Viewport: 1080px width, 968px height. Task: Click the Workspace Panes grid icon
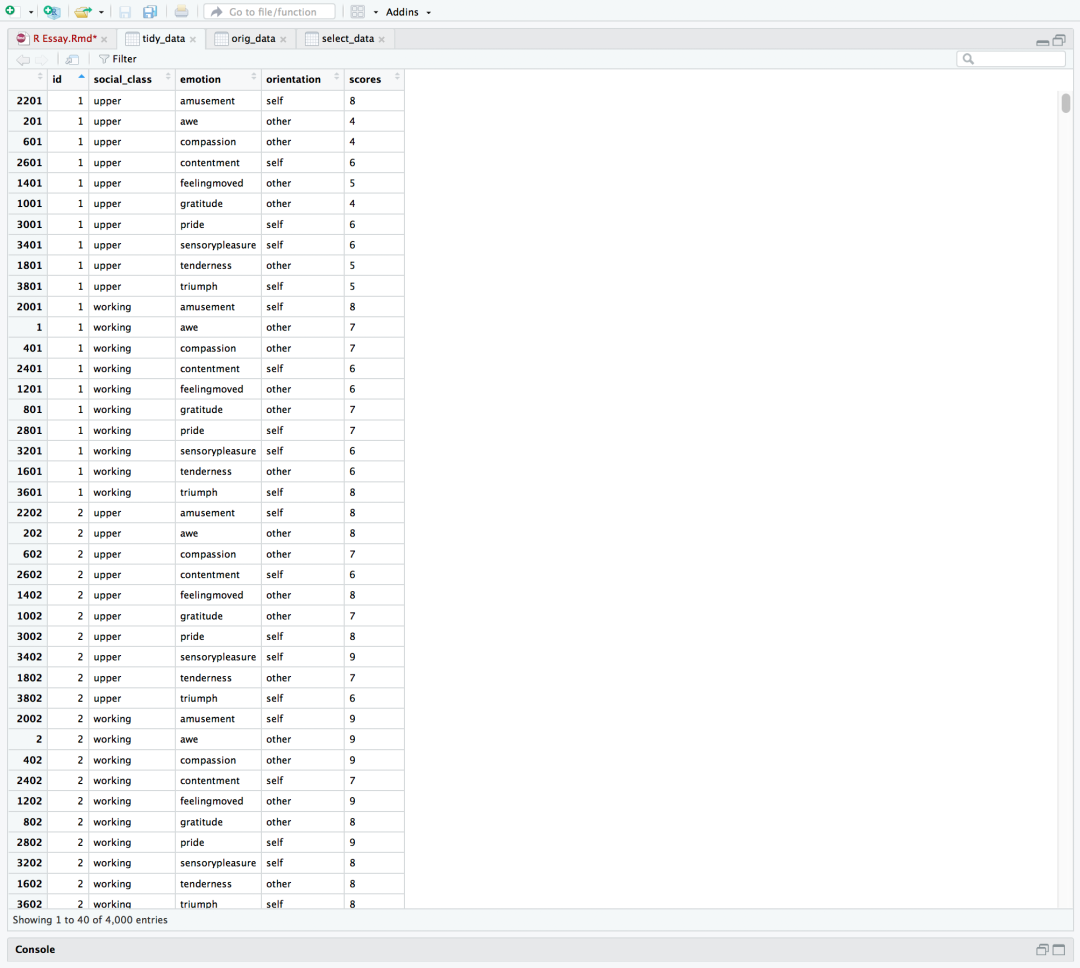pos(357,12)
